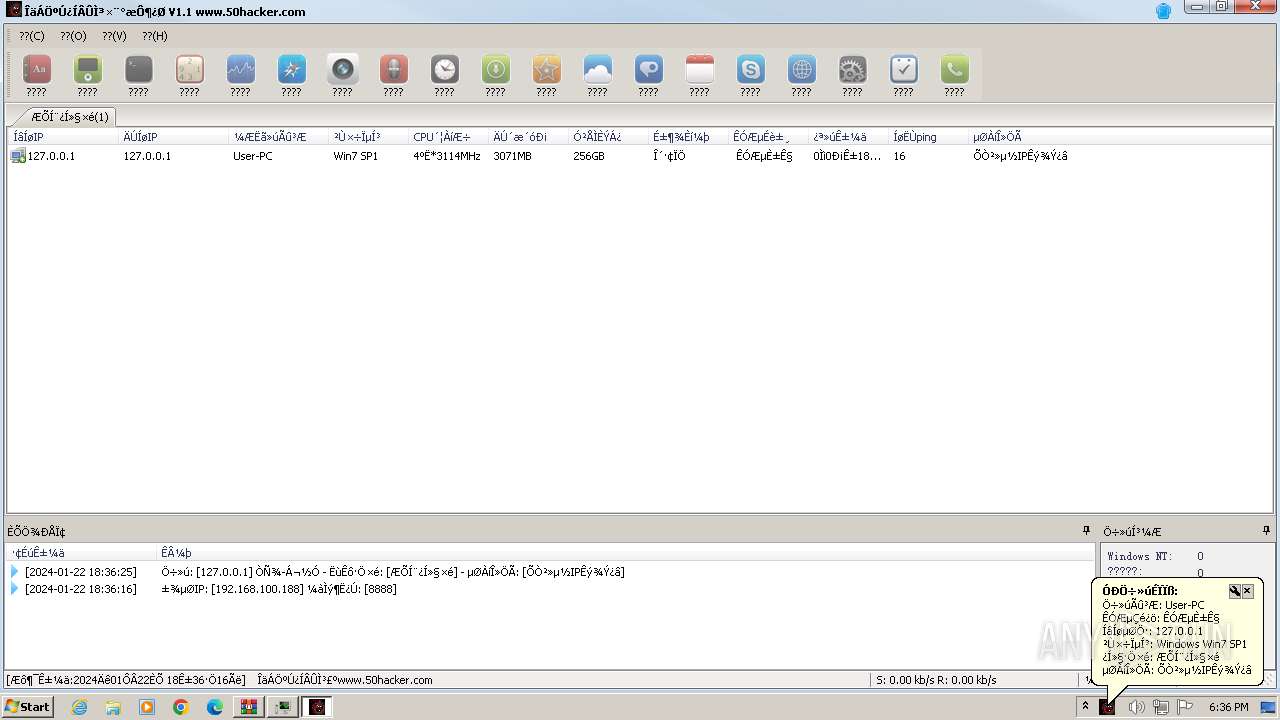The width and height of the screenshot is (1280, 720).
Task: Click the green phone toolbar icon
Action: tap(955, 69)
